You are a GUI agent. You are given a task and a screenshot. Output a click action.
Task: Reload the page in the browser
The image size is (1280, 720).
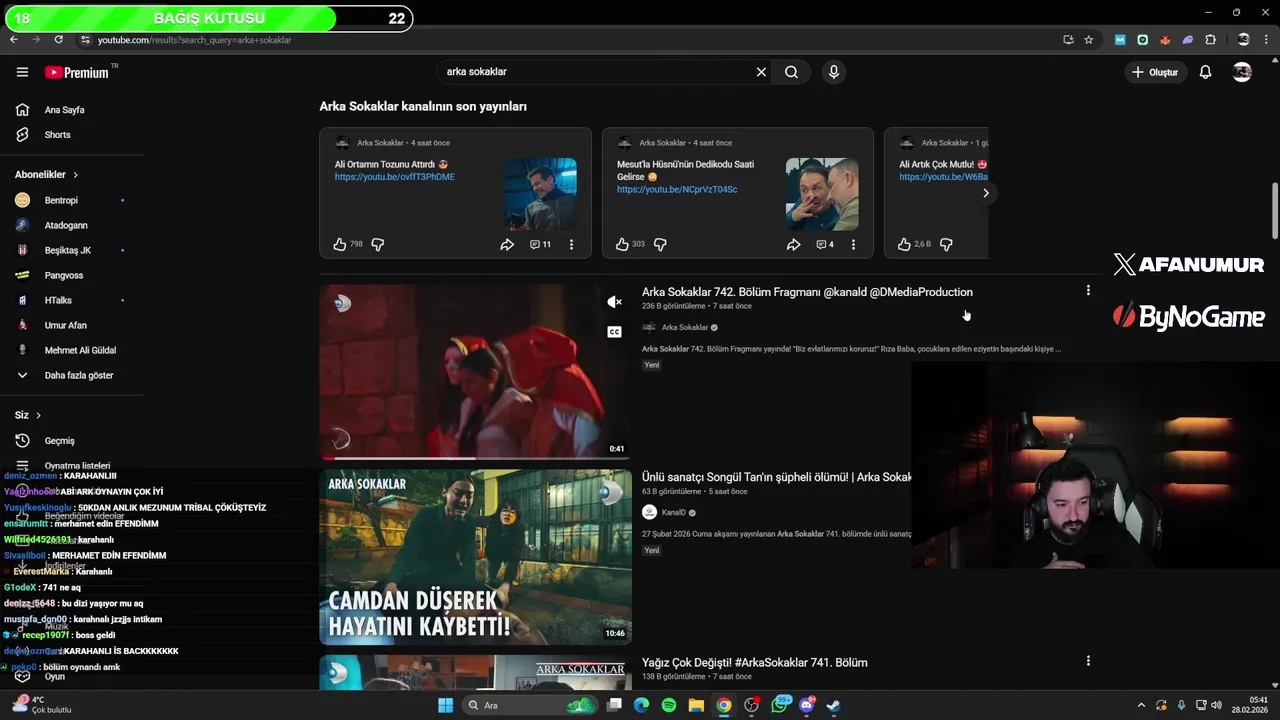tap(59, 40)
